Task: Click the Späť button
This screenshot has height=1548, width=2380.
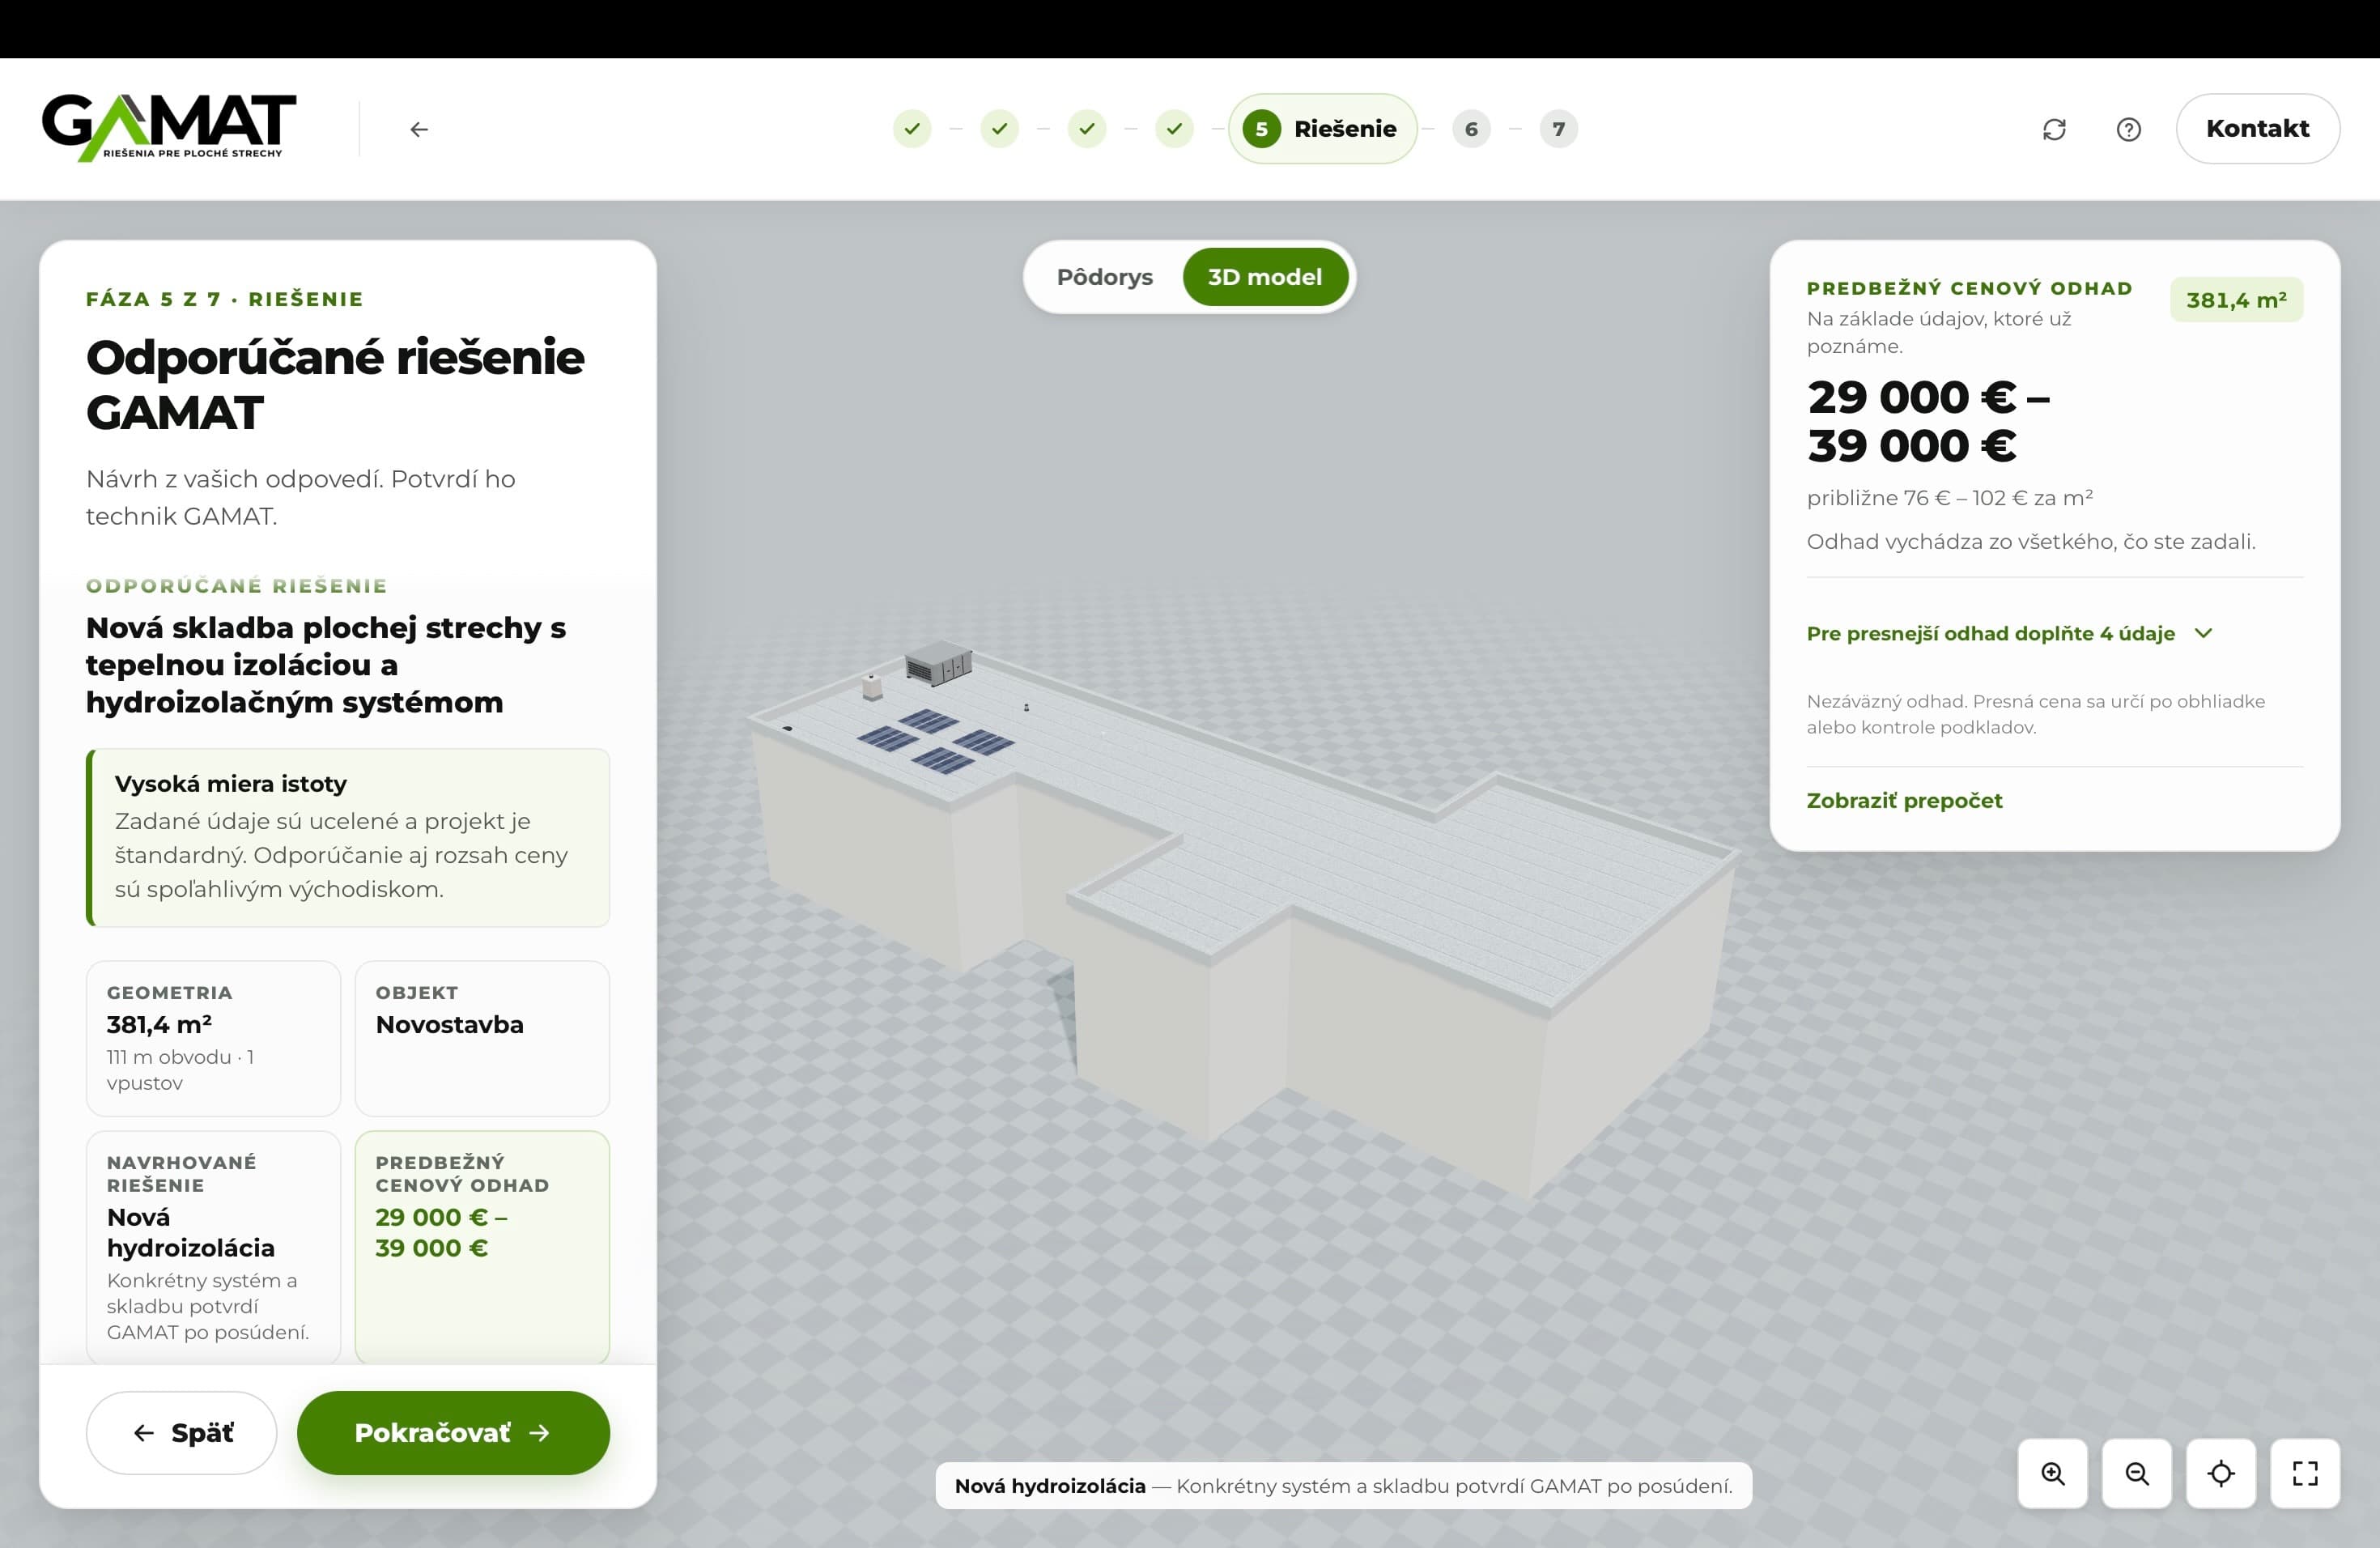Action: pos(181,1432)
